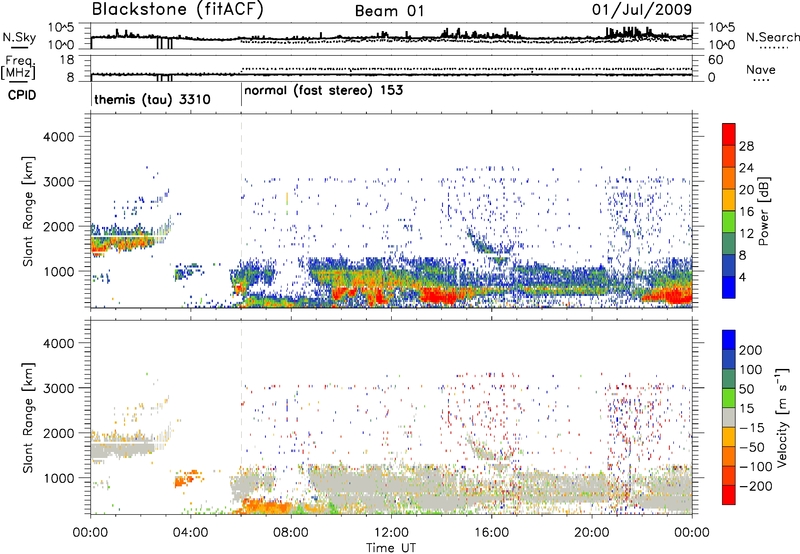Click the grey -15 to 15 velocity swatch
The width and height of the screenshot is (800, 554).
pyautogui.click(x=729, y=417)
